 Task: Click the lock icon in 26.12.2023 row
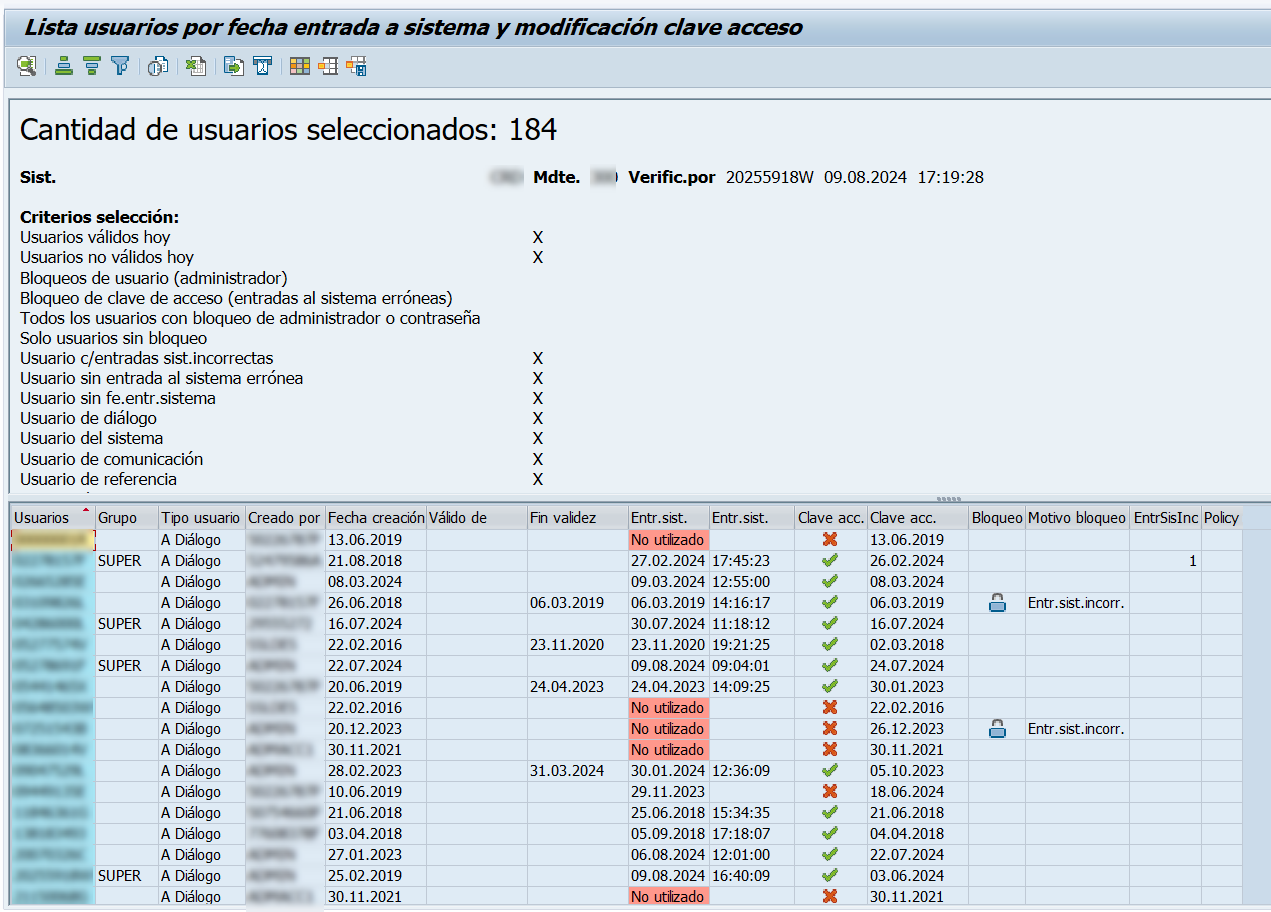[x=997, y=729]
